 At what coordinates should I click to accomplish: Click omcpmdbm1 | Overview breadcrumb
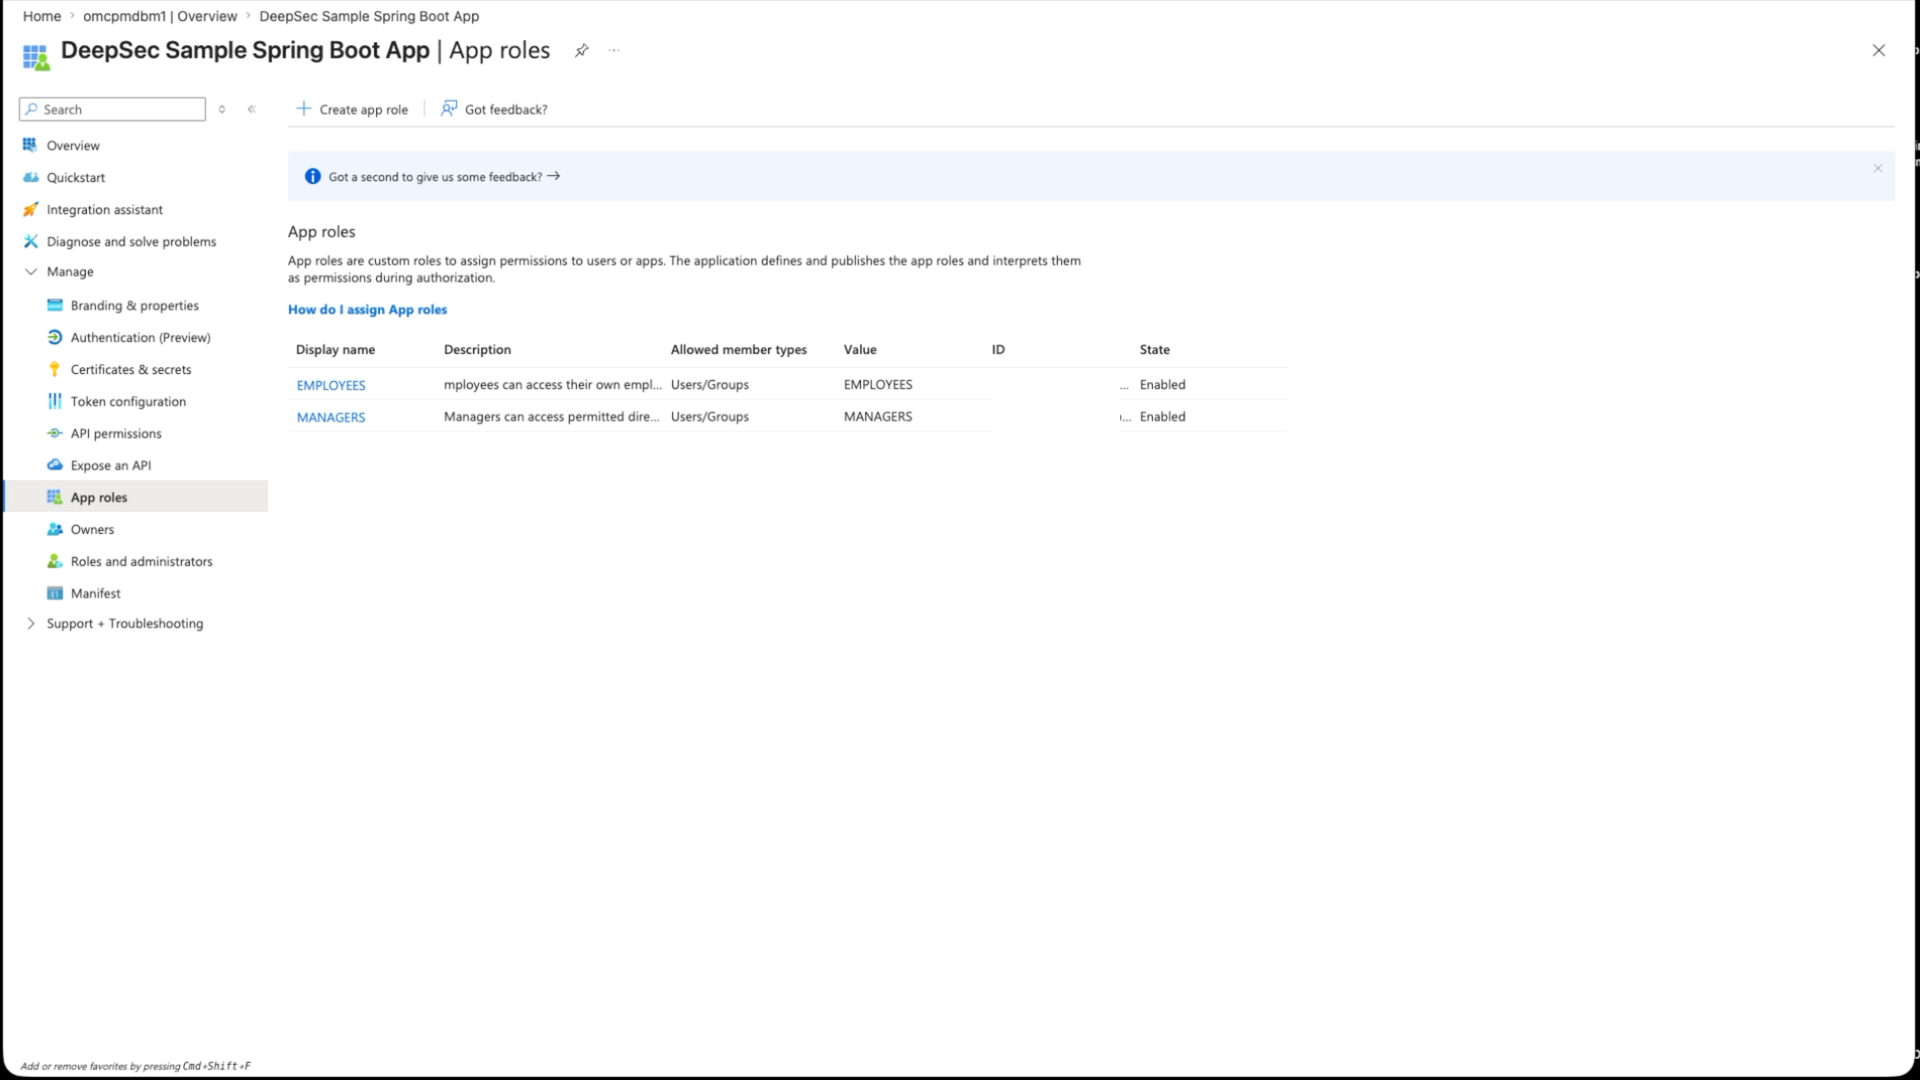(x=160, y=16)
